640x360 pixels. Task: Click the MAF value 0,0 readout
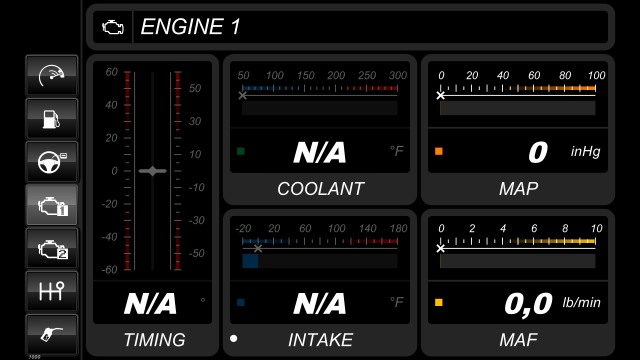pos(528,304)
